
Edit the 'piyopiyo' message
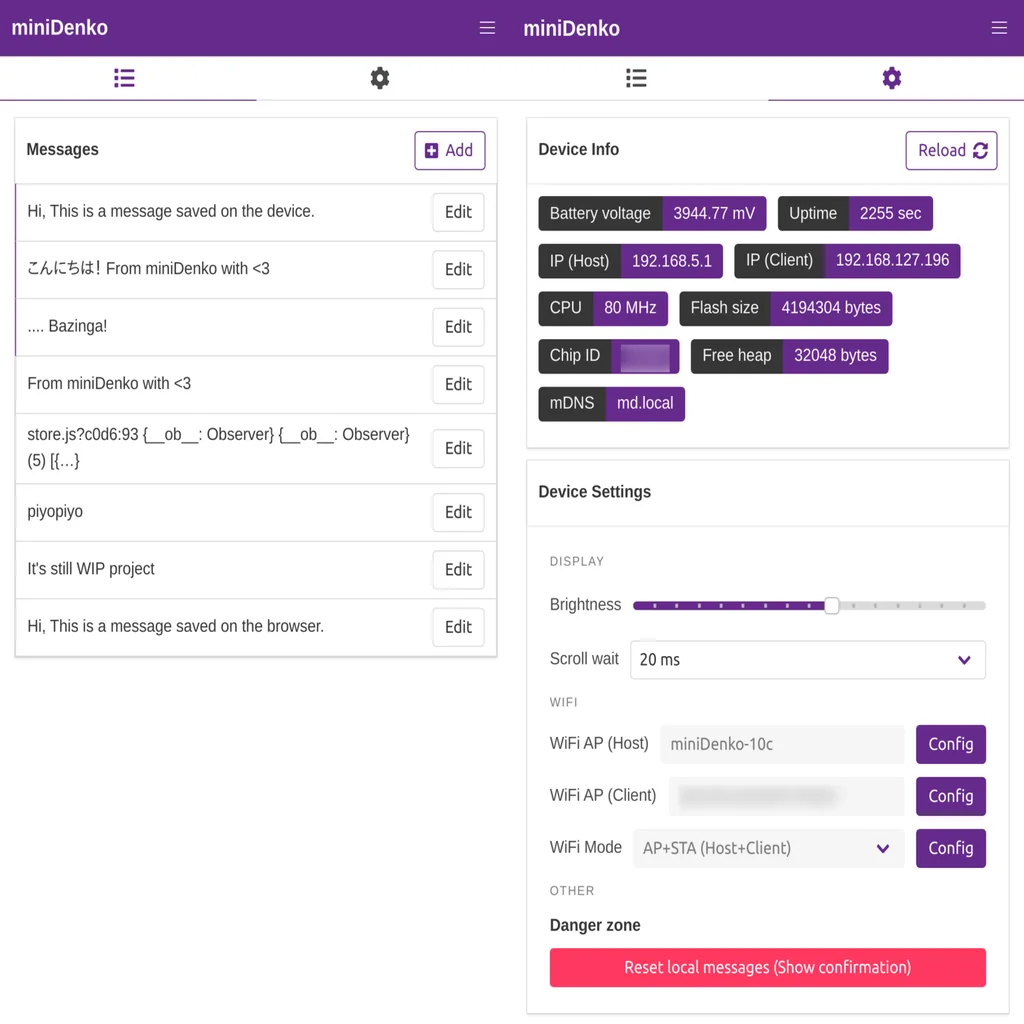[x=458, y=512]
